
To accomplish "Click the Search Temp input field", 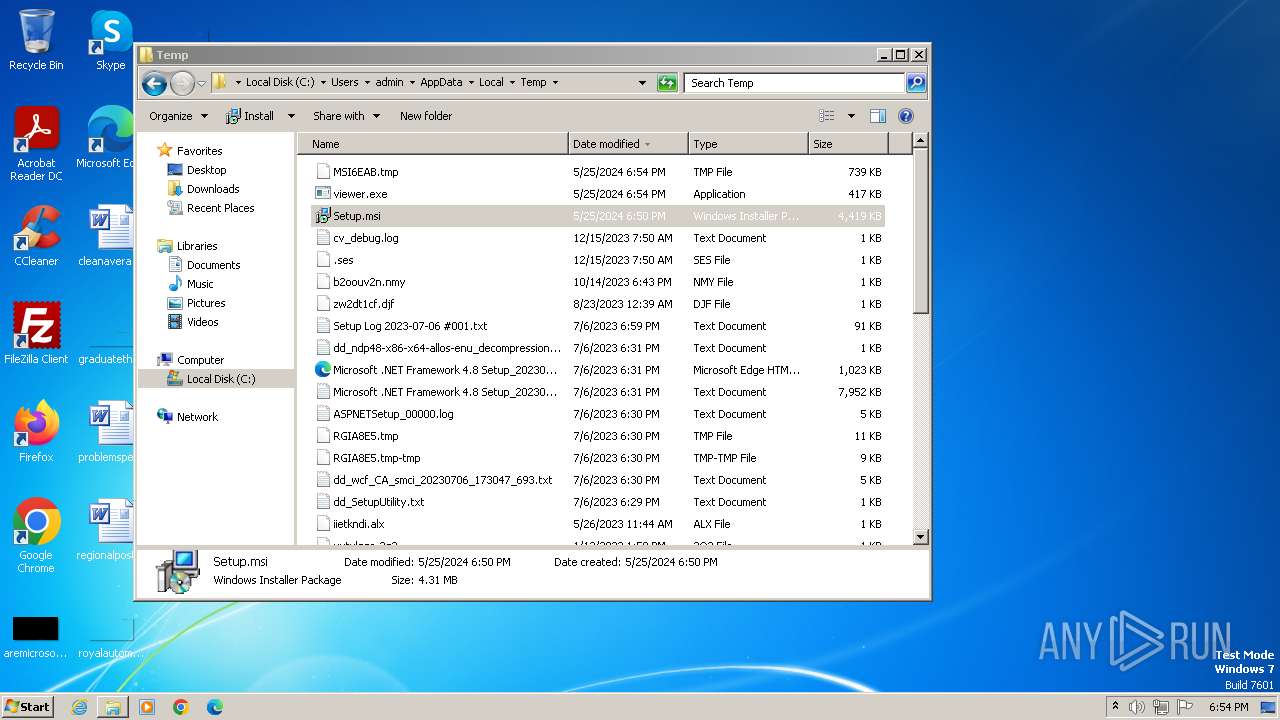I will (x=794, y=83).
